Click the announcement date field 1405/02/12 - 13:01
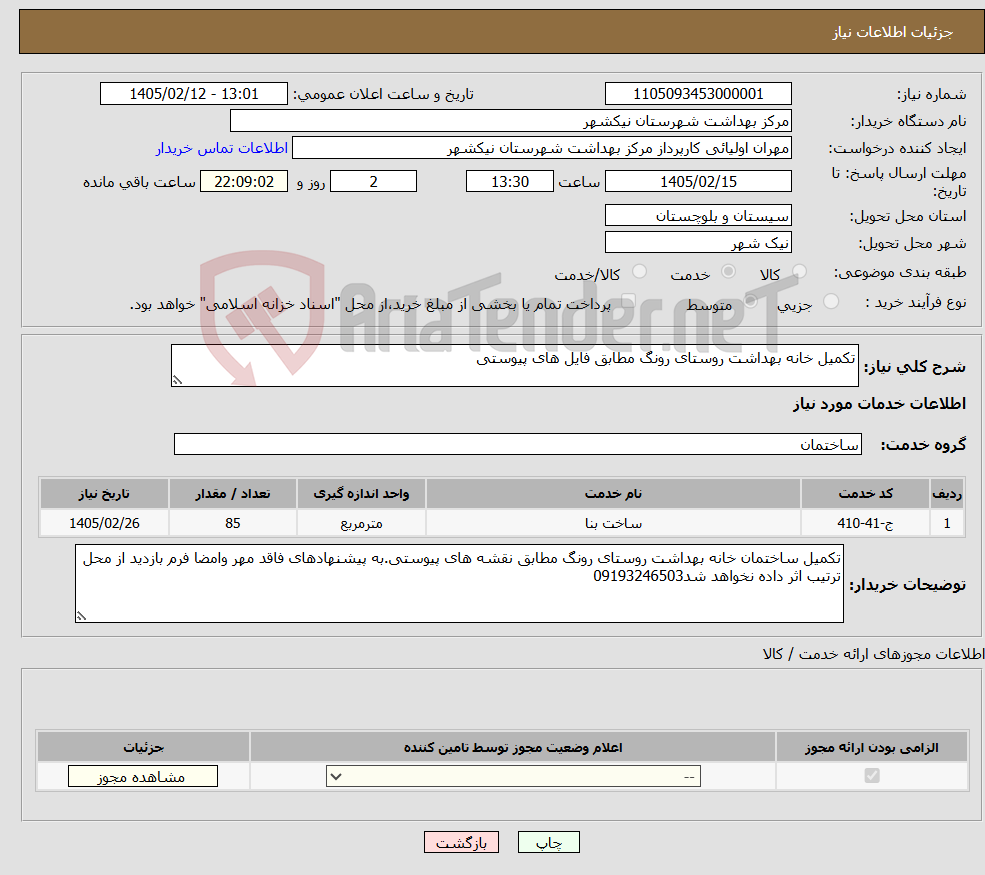Image resolution: width=985 pixels, height=875 pixels. [x=193, y=94]
